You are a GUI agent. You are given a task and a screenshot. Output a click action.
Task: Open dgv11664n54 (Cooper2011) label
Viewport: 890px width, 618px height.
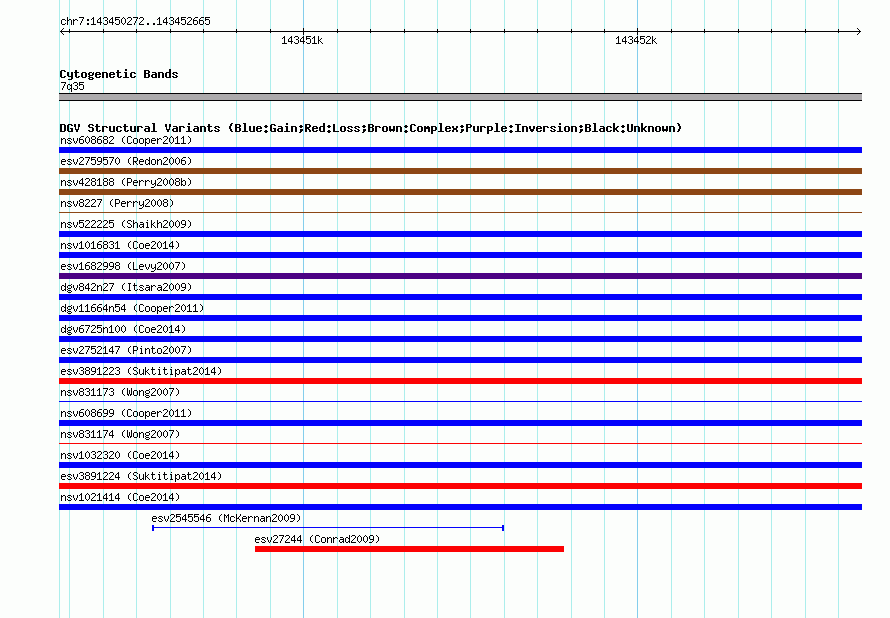(x=132, y=308)
